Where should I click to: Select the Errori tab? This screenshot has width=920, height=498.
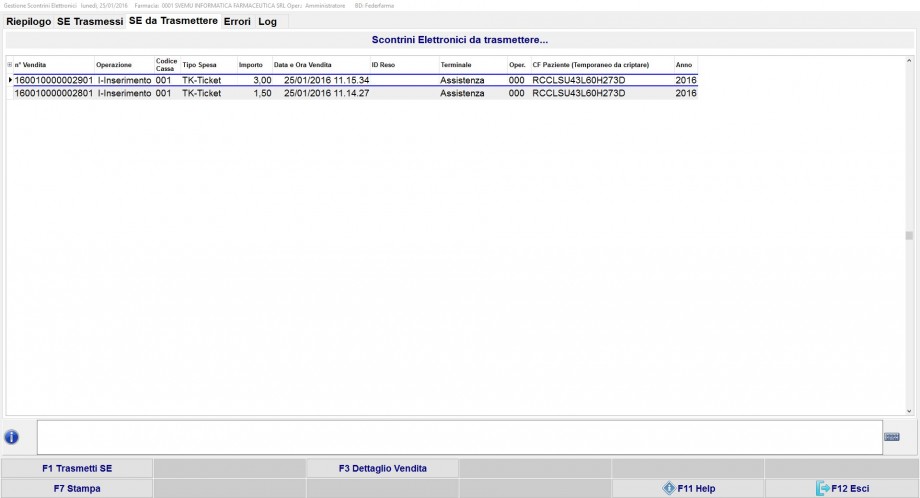[237, 21]
